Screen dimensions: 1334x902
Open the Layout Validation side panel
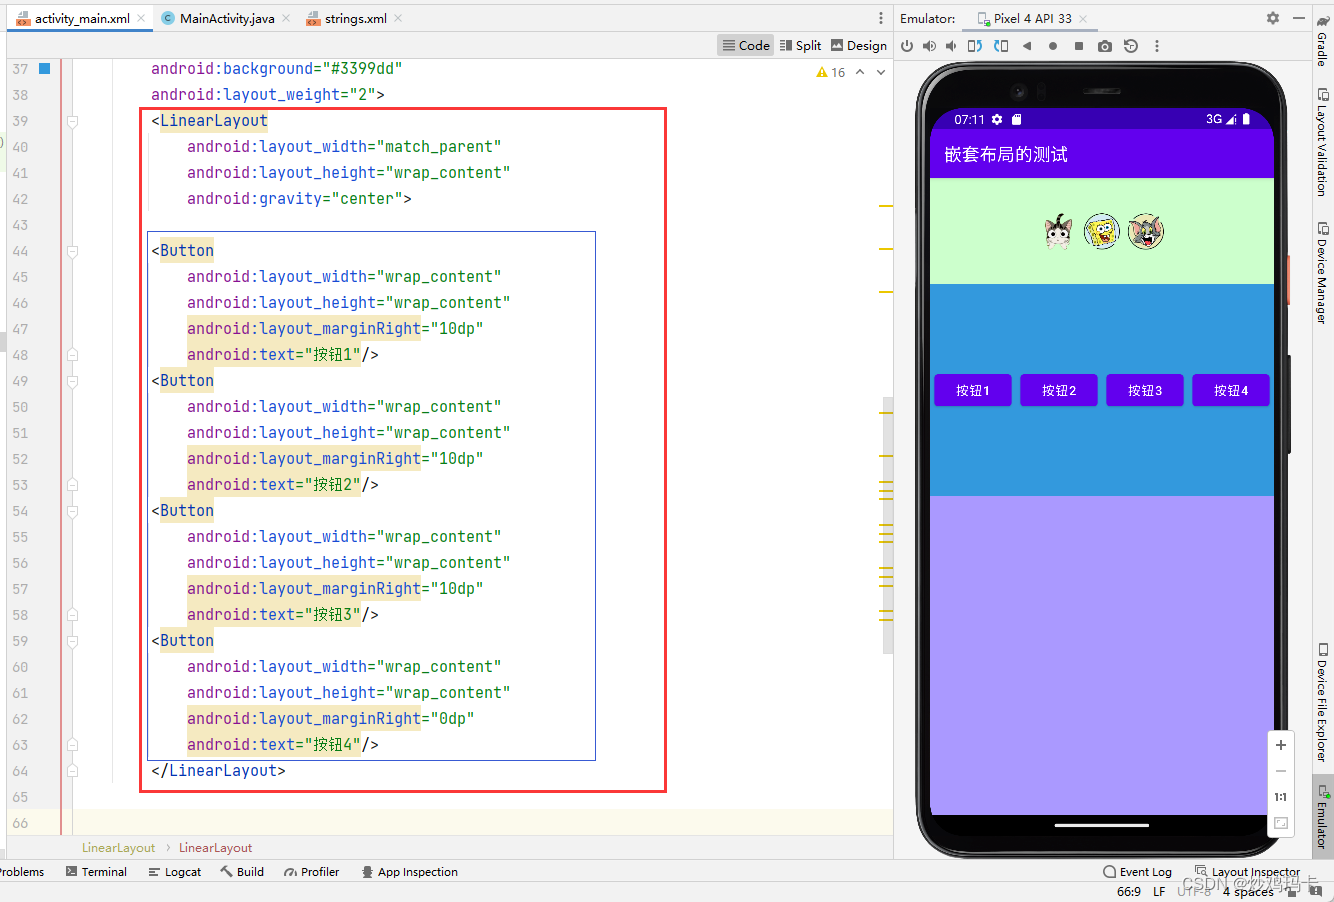pyautogui.click(x=1323, y=141)
